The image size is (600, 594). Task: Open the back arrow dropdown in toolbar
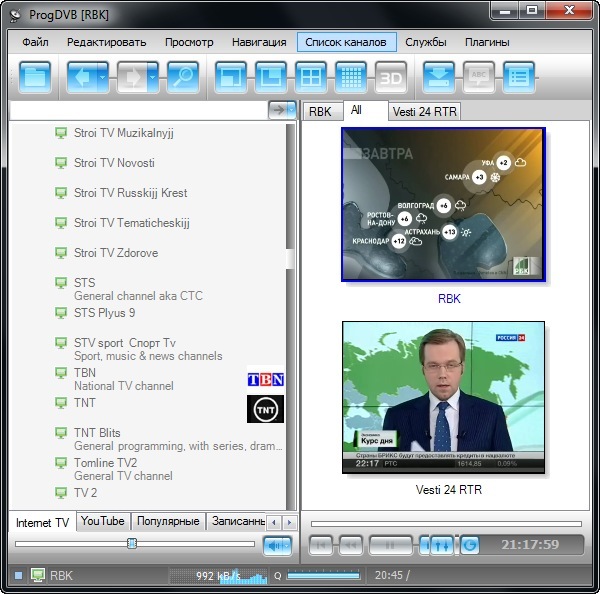[x=103, y=77]
